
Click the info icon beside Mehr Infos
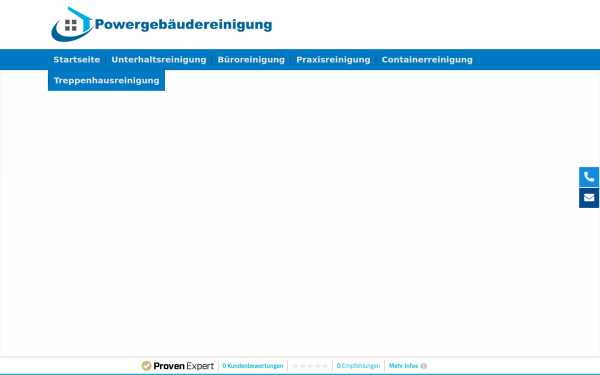tap(424, 366)
